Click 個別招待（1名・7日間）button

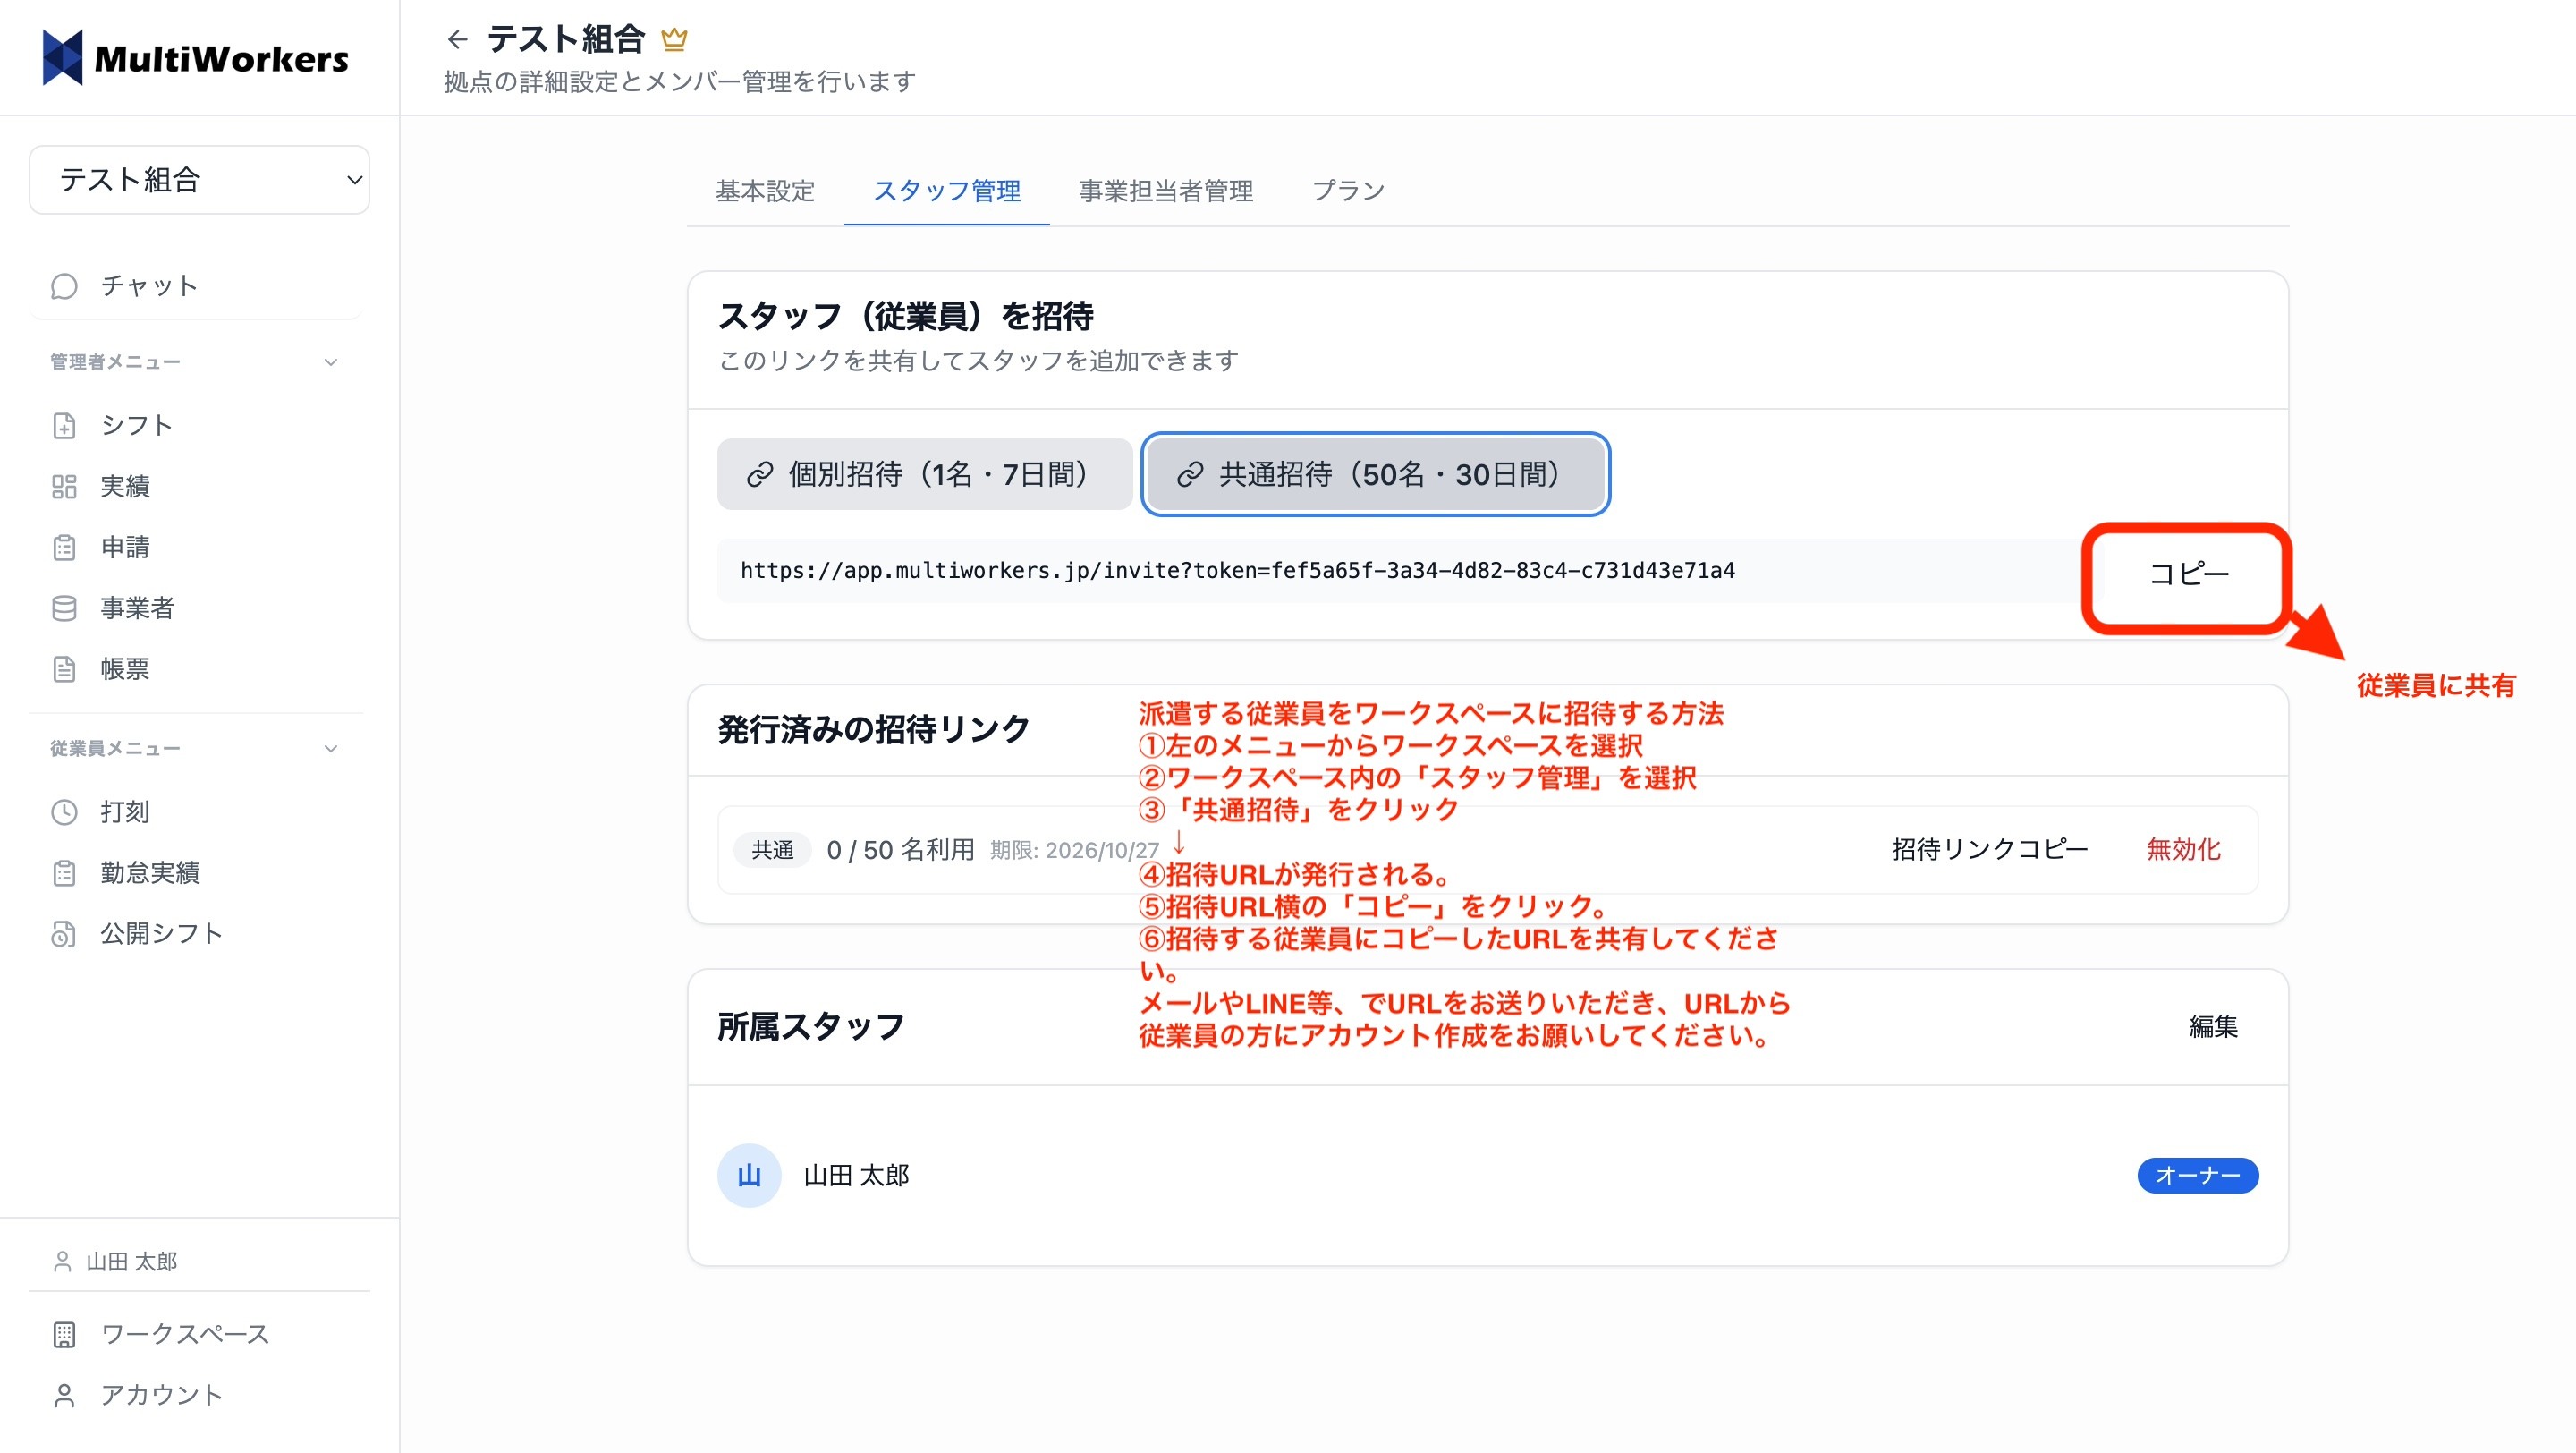tap(925, 474)
